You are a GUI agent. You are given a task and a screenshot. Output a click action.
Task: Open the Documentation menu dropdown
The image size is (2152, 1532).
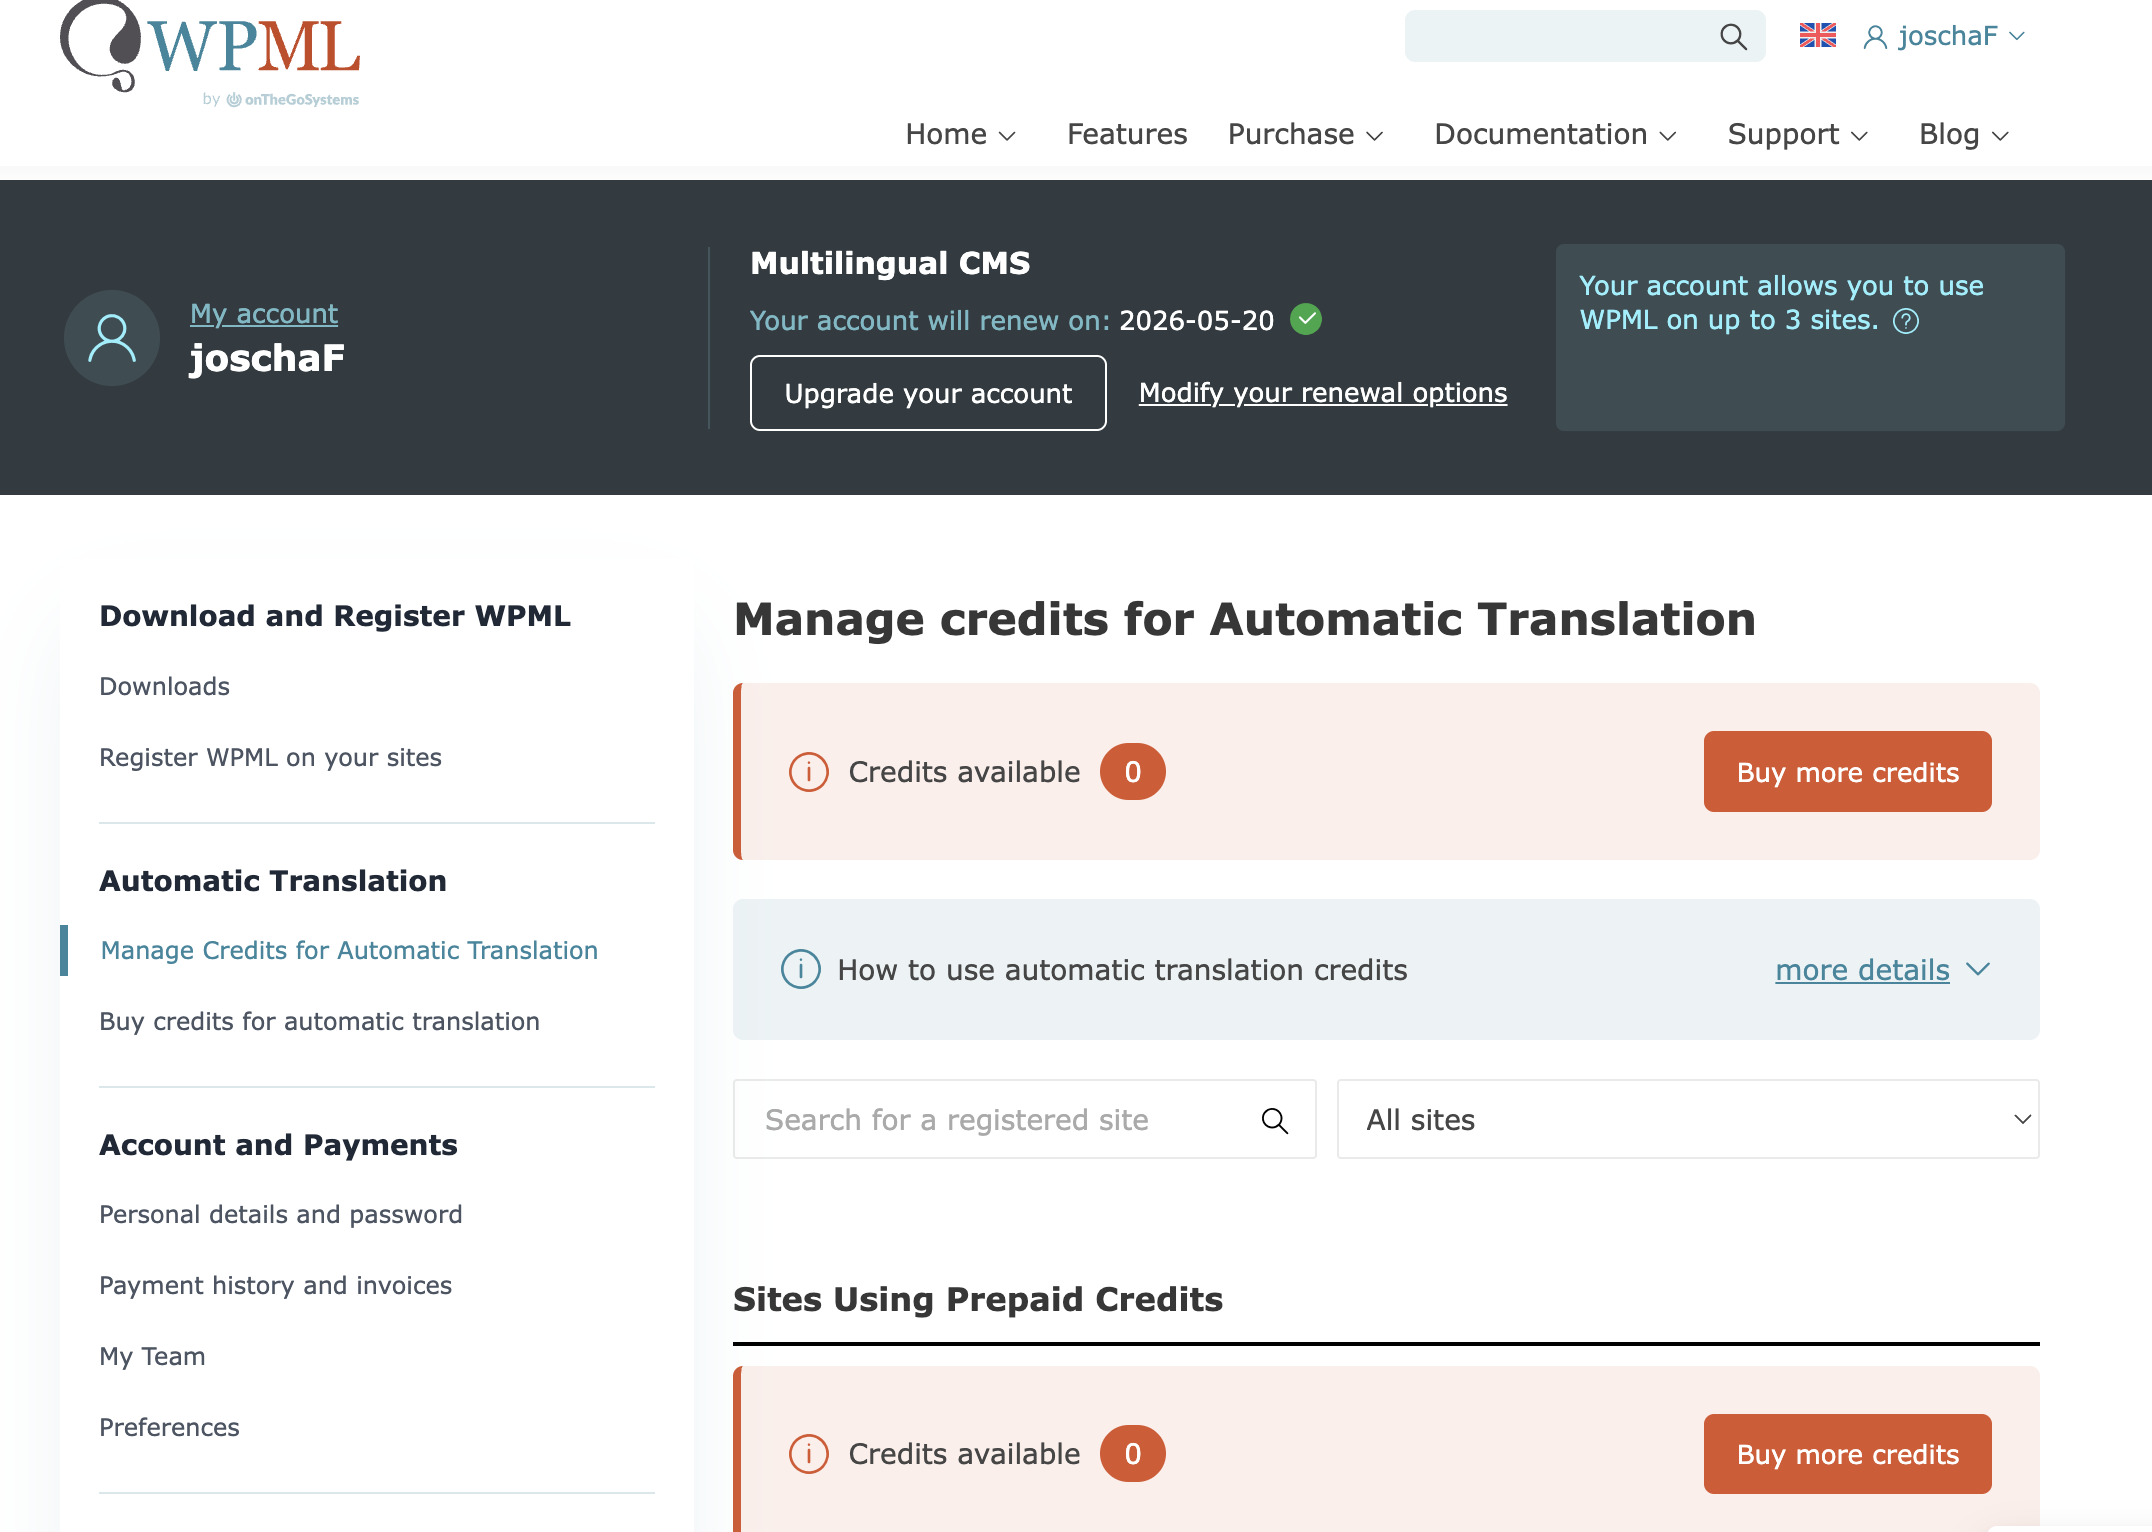click(x=1555, y=134)
